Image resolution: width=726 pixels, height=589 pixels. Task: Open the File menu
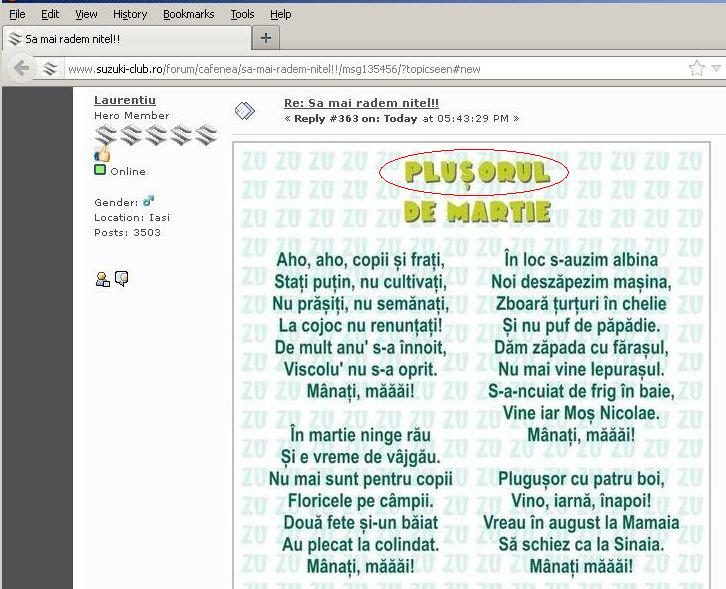17,14
